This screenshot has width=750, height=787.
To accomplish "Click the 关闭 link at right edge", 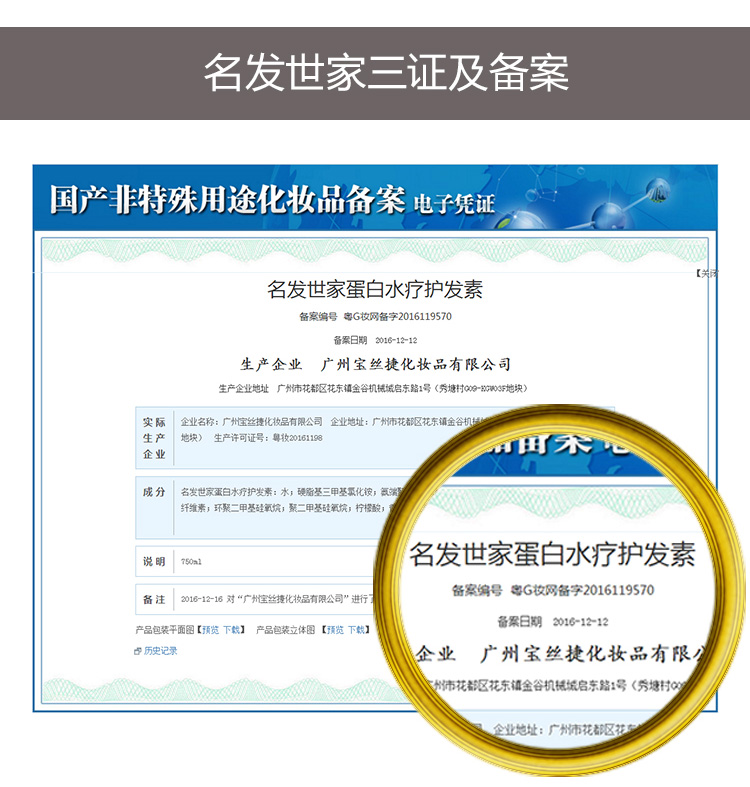I will [708, 273].
